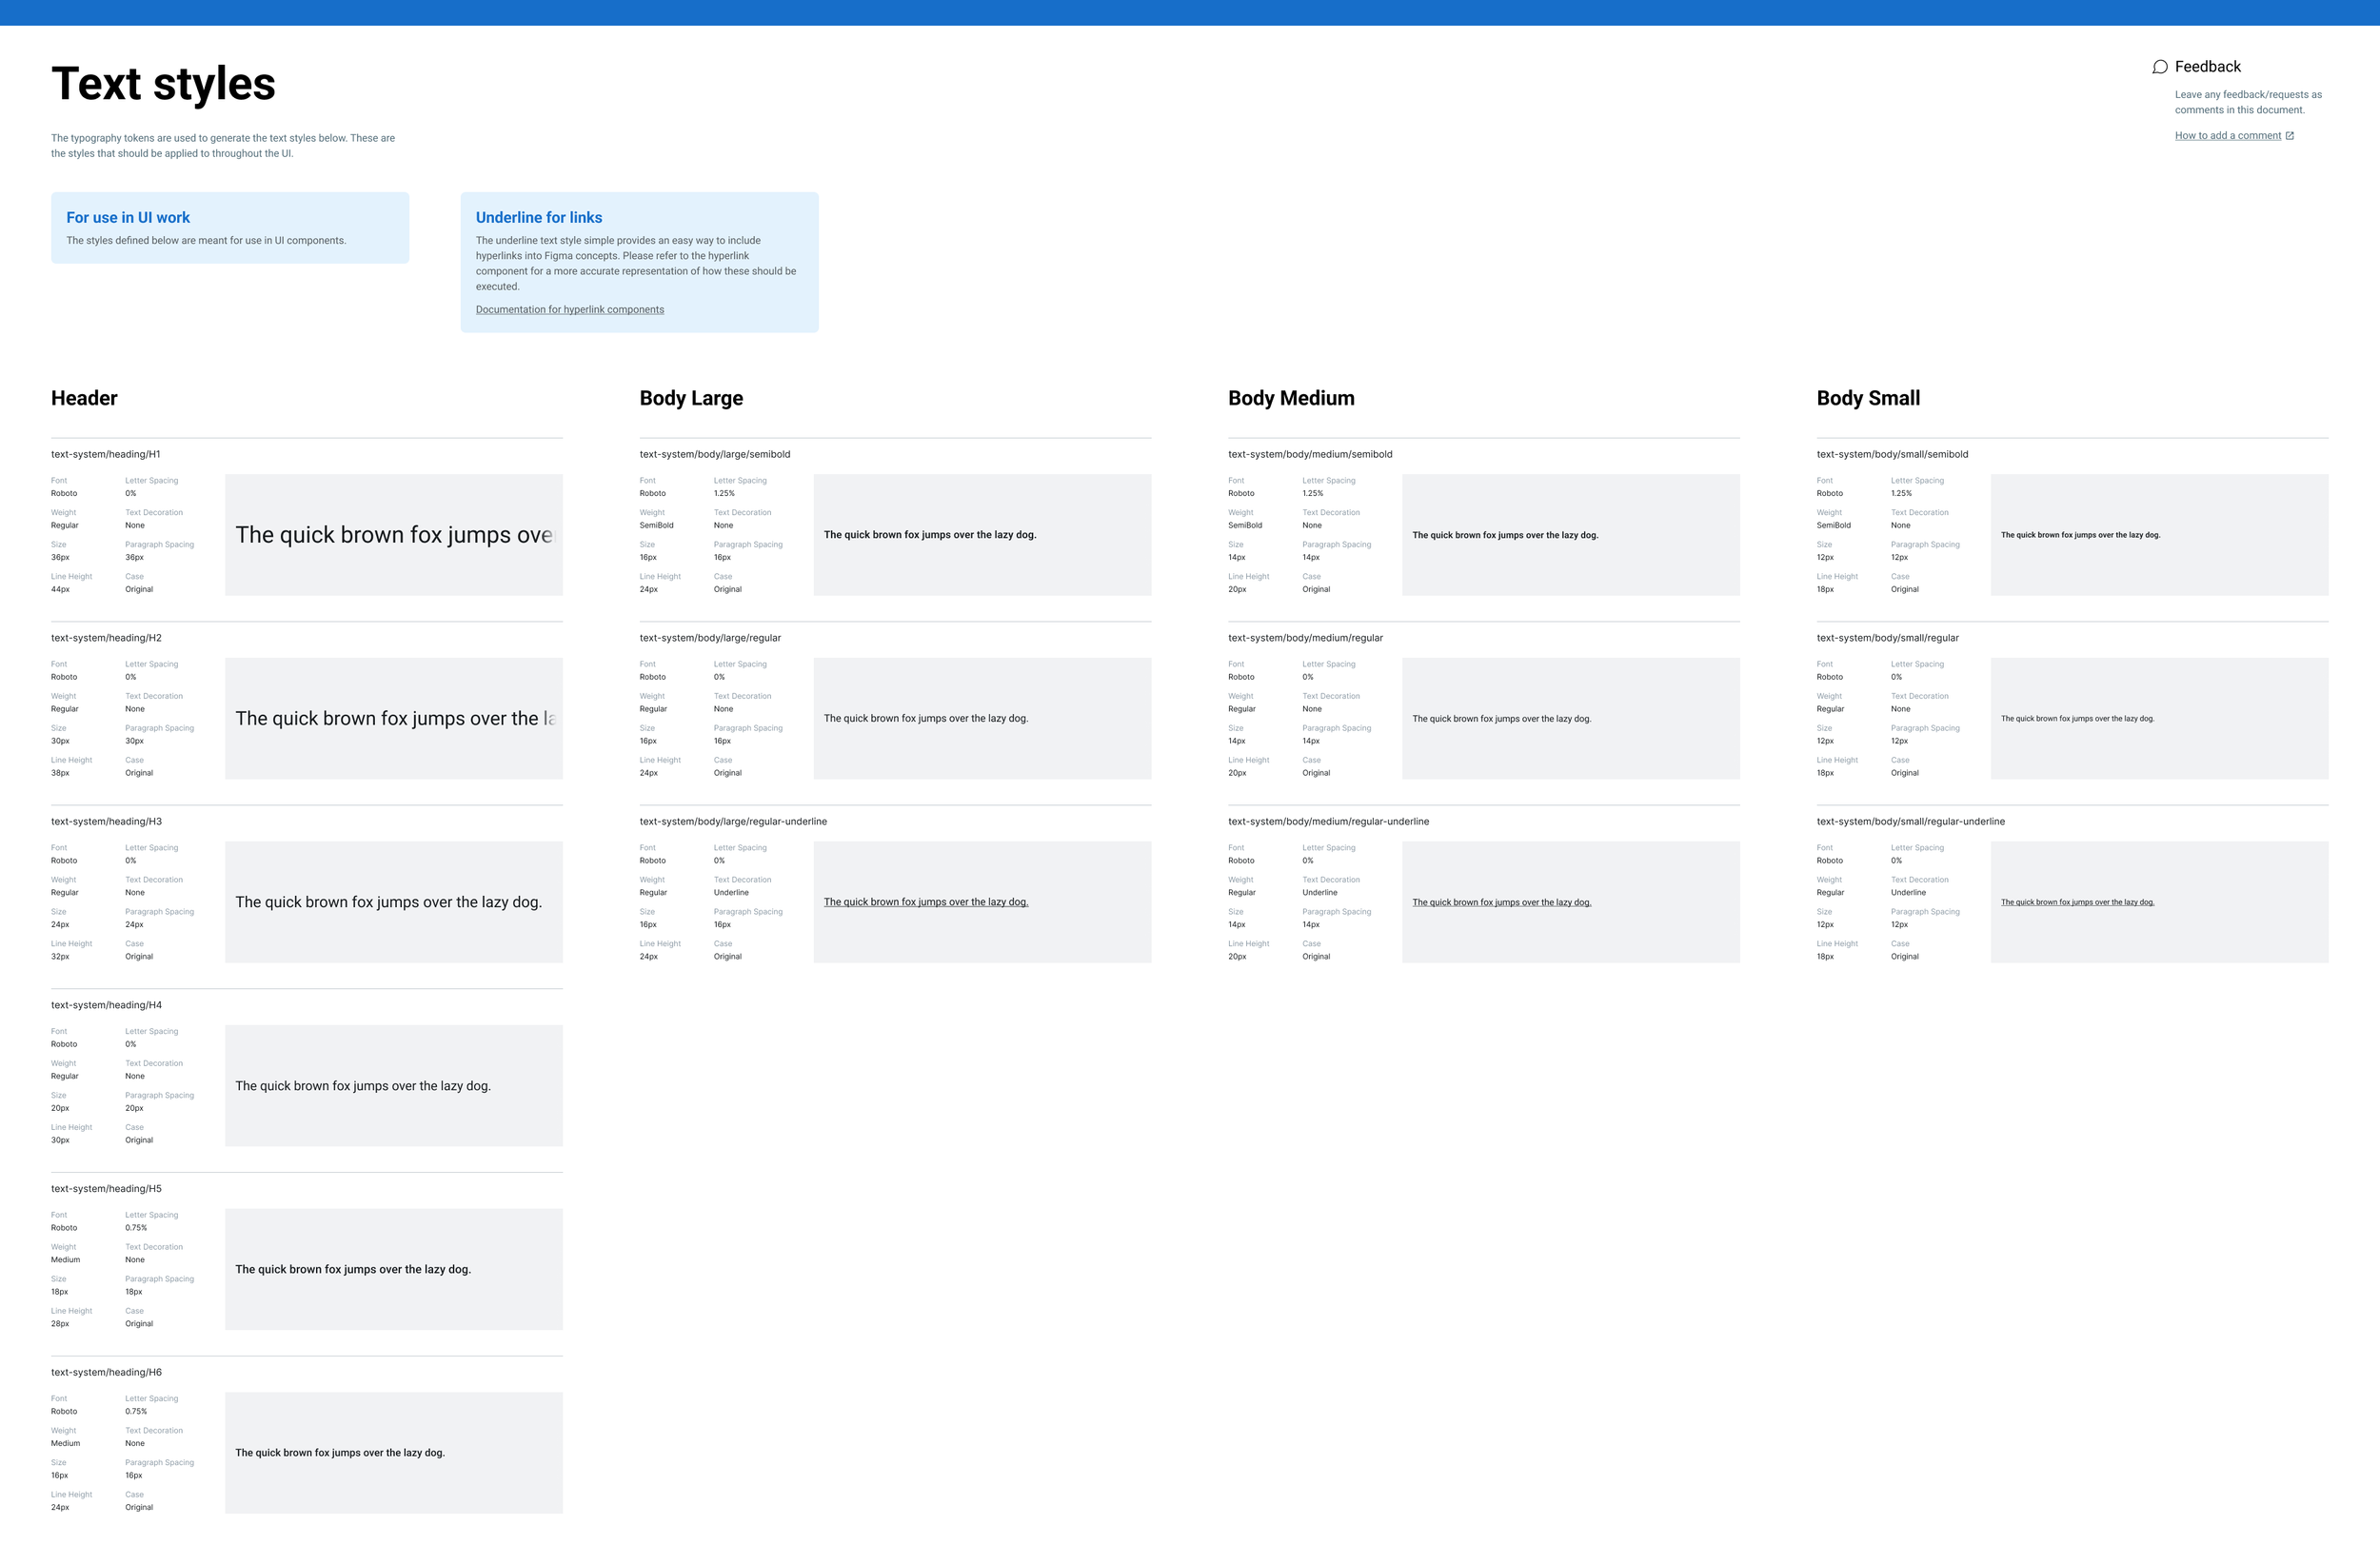The height and width of the screenshot is (1565, 2380).
Task: Click the 'Body Medium' section heading
Action: (1290, 398)
